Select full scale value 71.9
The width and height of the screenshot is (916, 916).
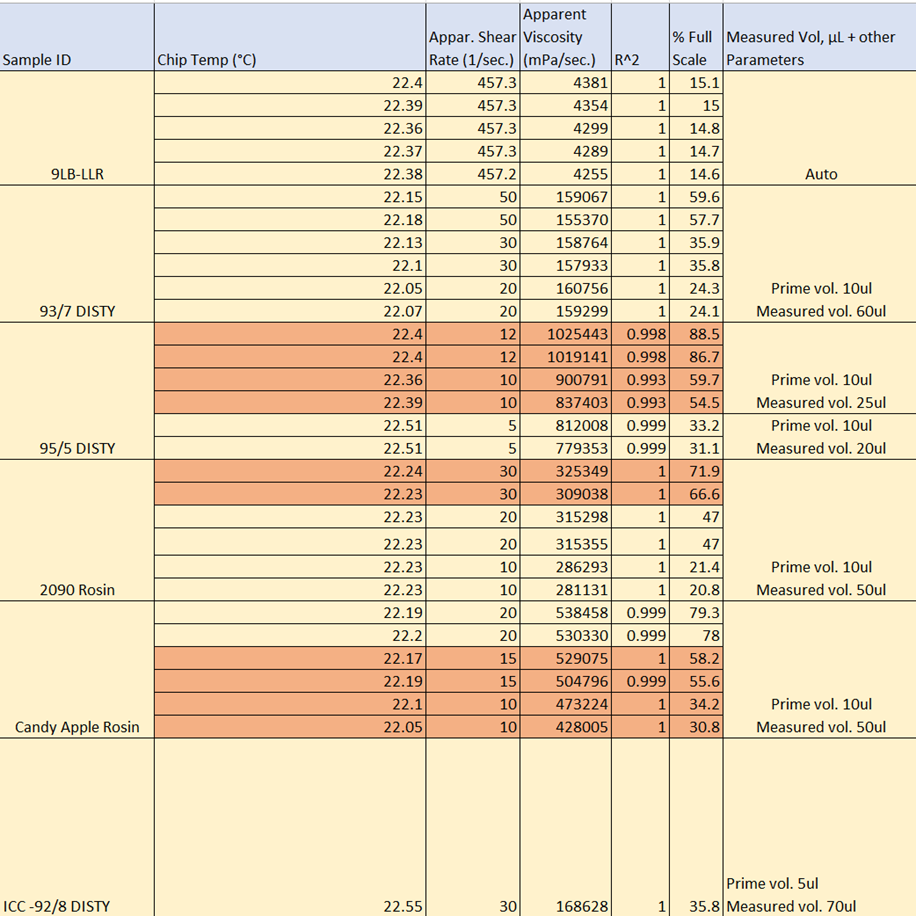point(696,471)
